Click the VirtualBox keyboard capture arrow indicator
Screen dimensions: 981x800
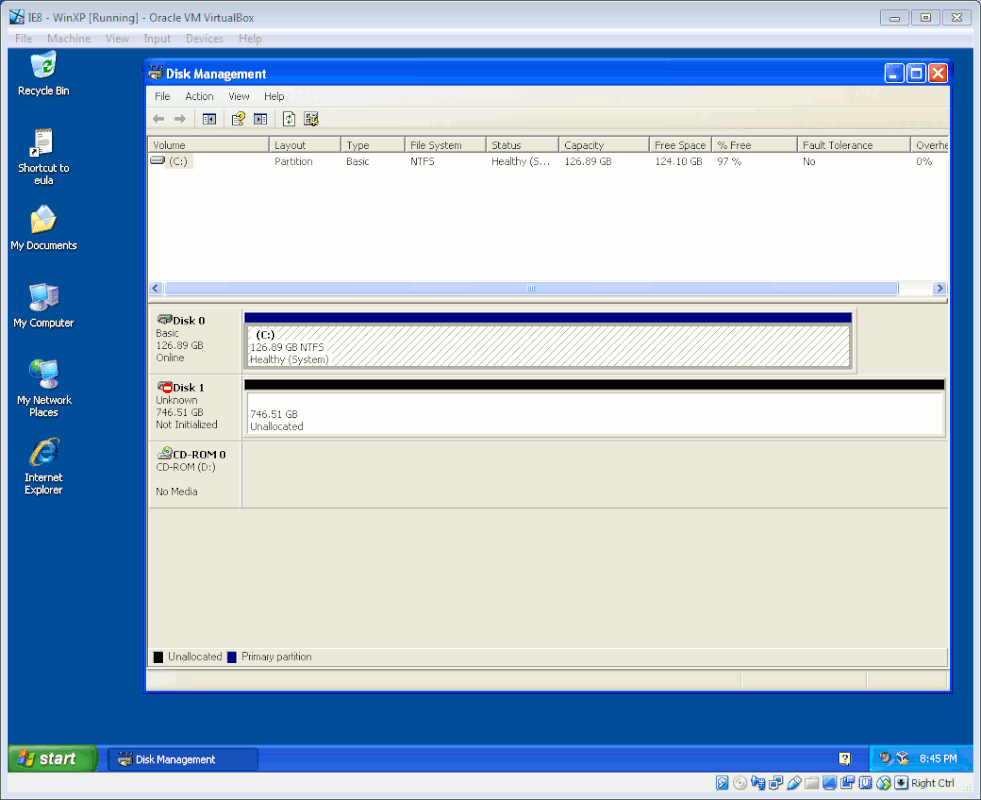(901, 782)
